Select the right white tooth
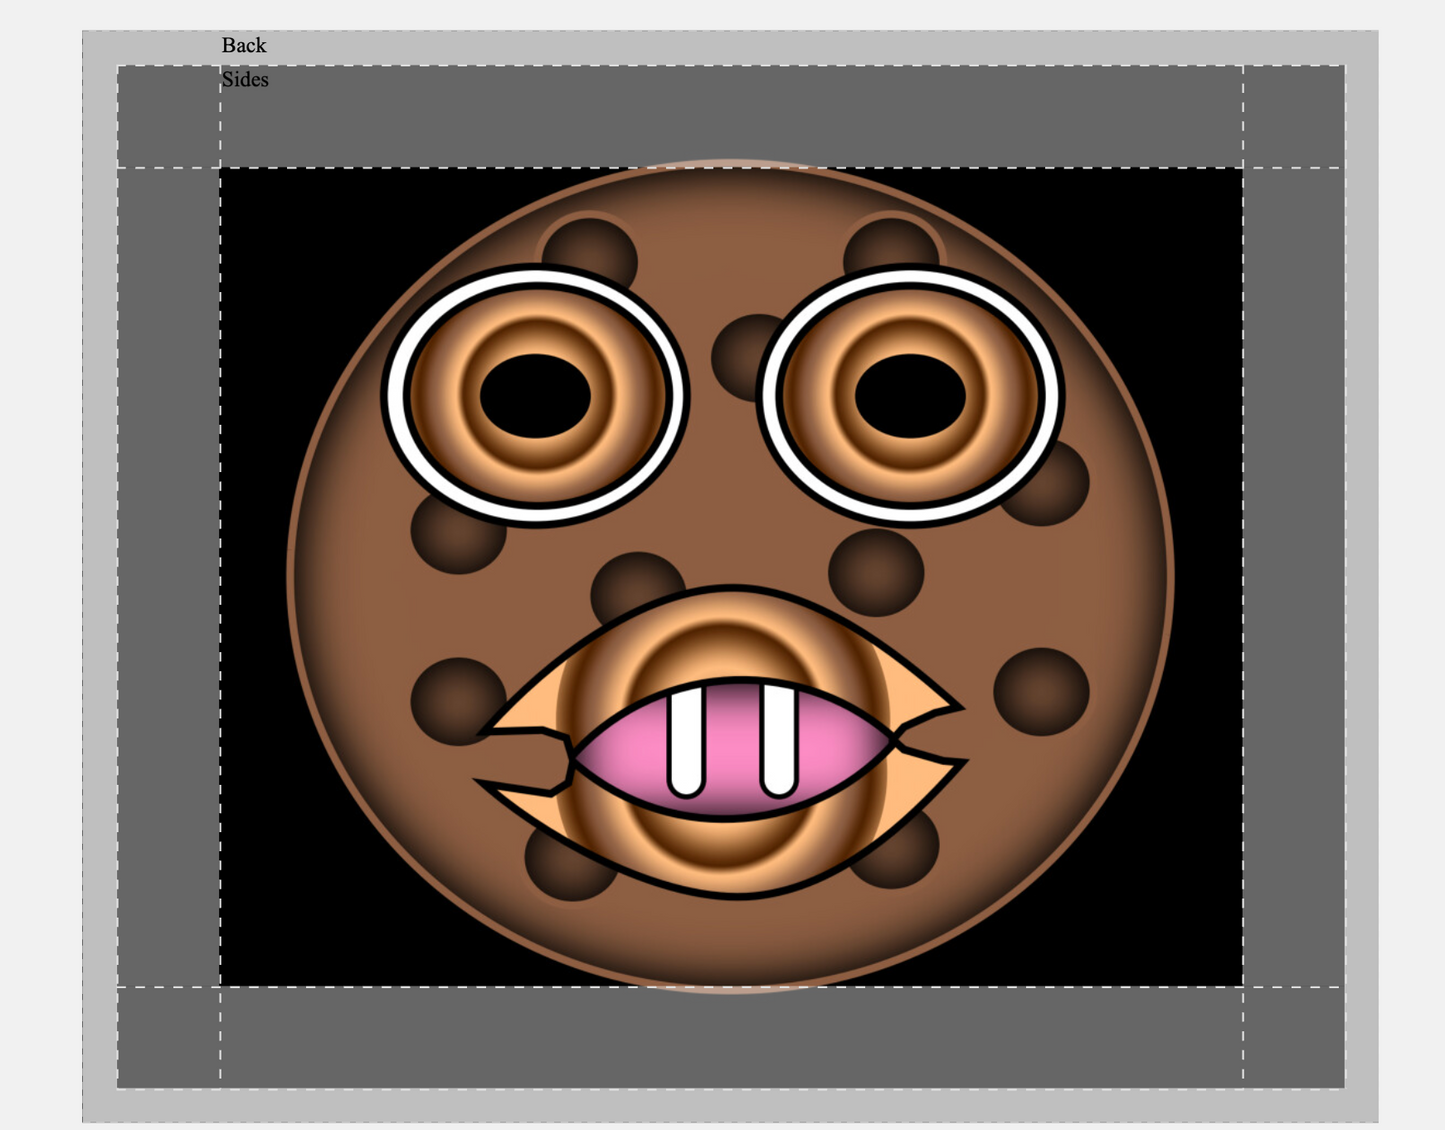The width and height of the screenshot is (1445, 1130). coord(778,742)
